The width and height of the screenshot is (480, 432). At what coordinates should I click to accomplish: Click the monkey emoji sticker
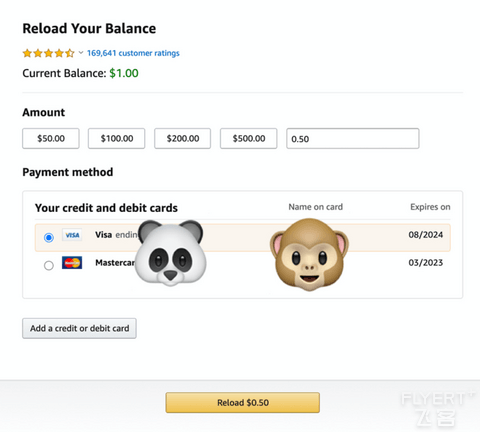pos(309,254)
